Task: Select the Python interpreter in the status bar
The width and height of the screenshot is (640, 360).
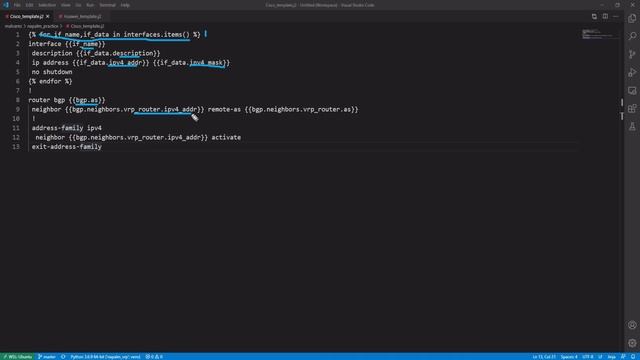Action: click(105, 357)
